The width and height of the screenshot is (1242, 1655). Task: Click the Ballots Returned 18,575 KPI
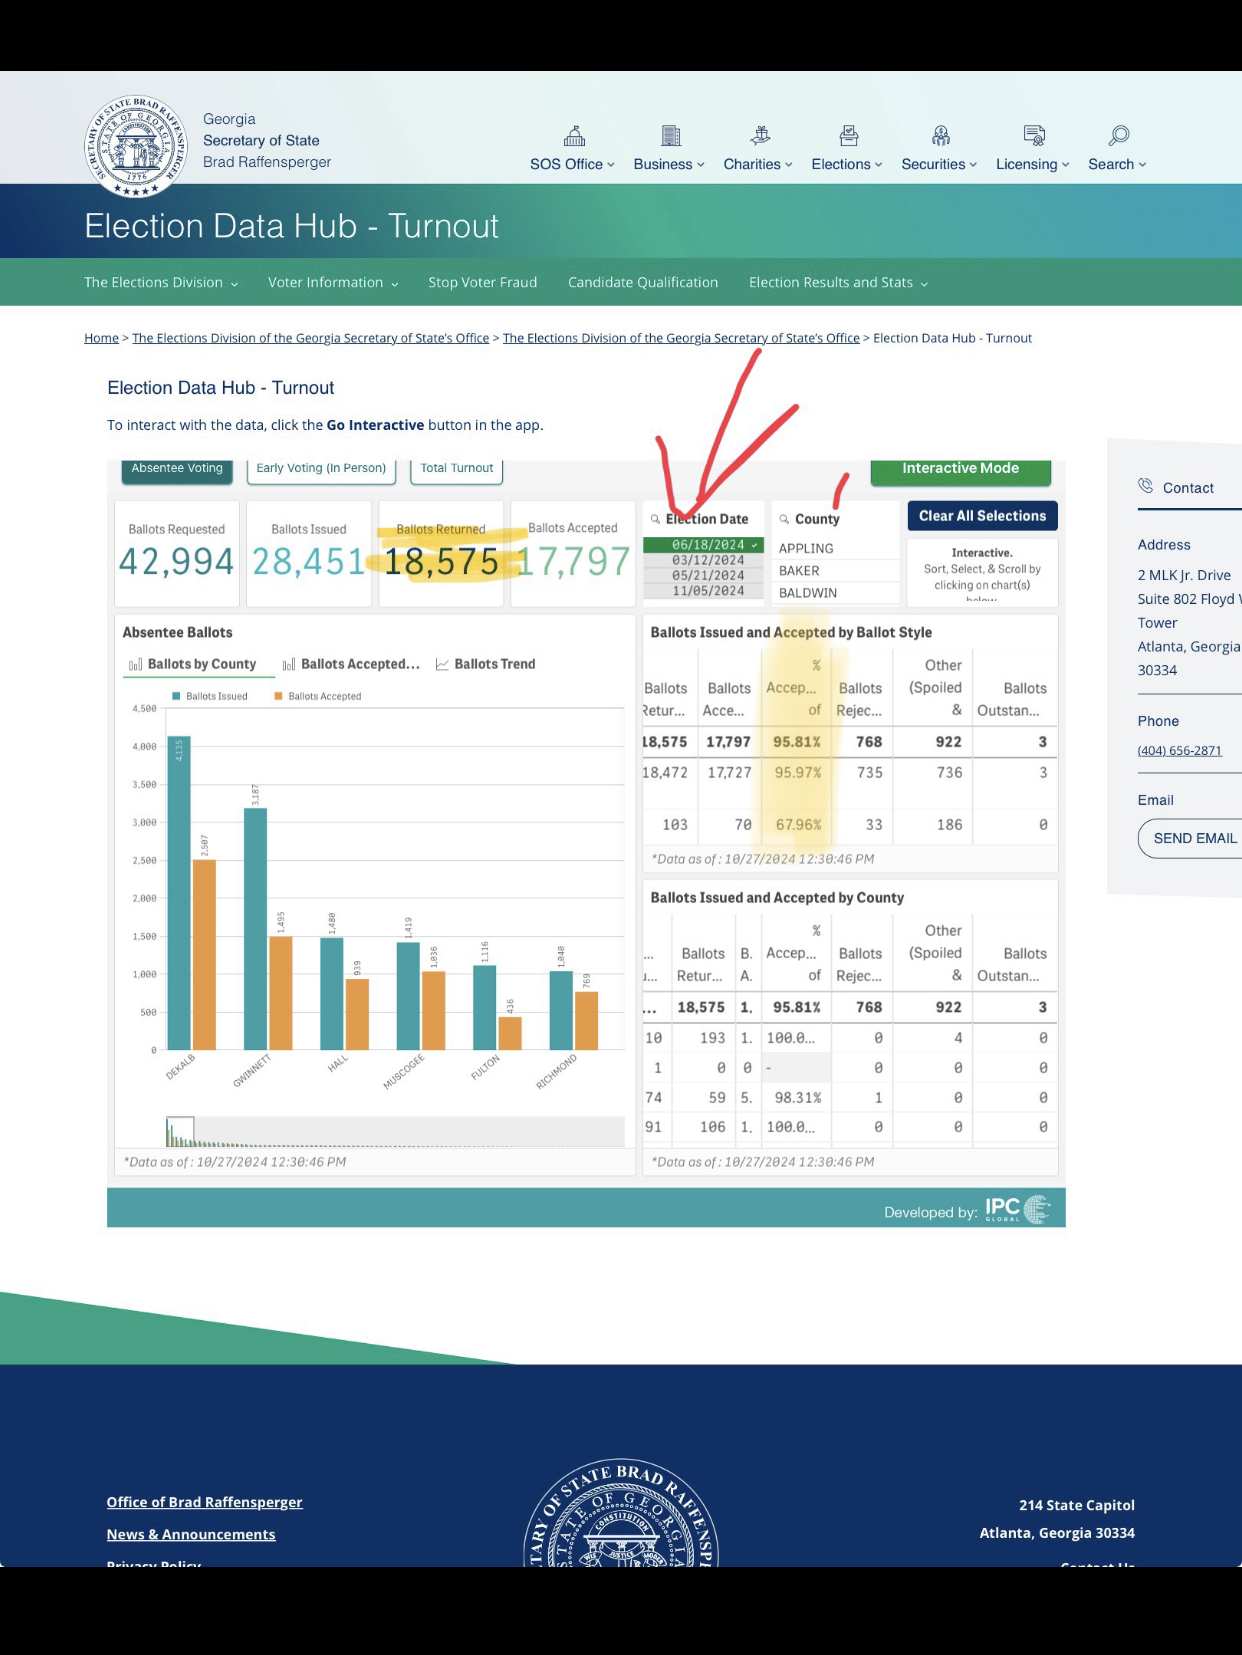441,552
